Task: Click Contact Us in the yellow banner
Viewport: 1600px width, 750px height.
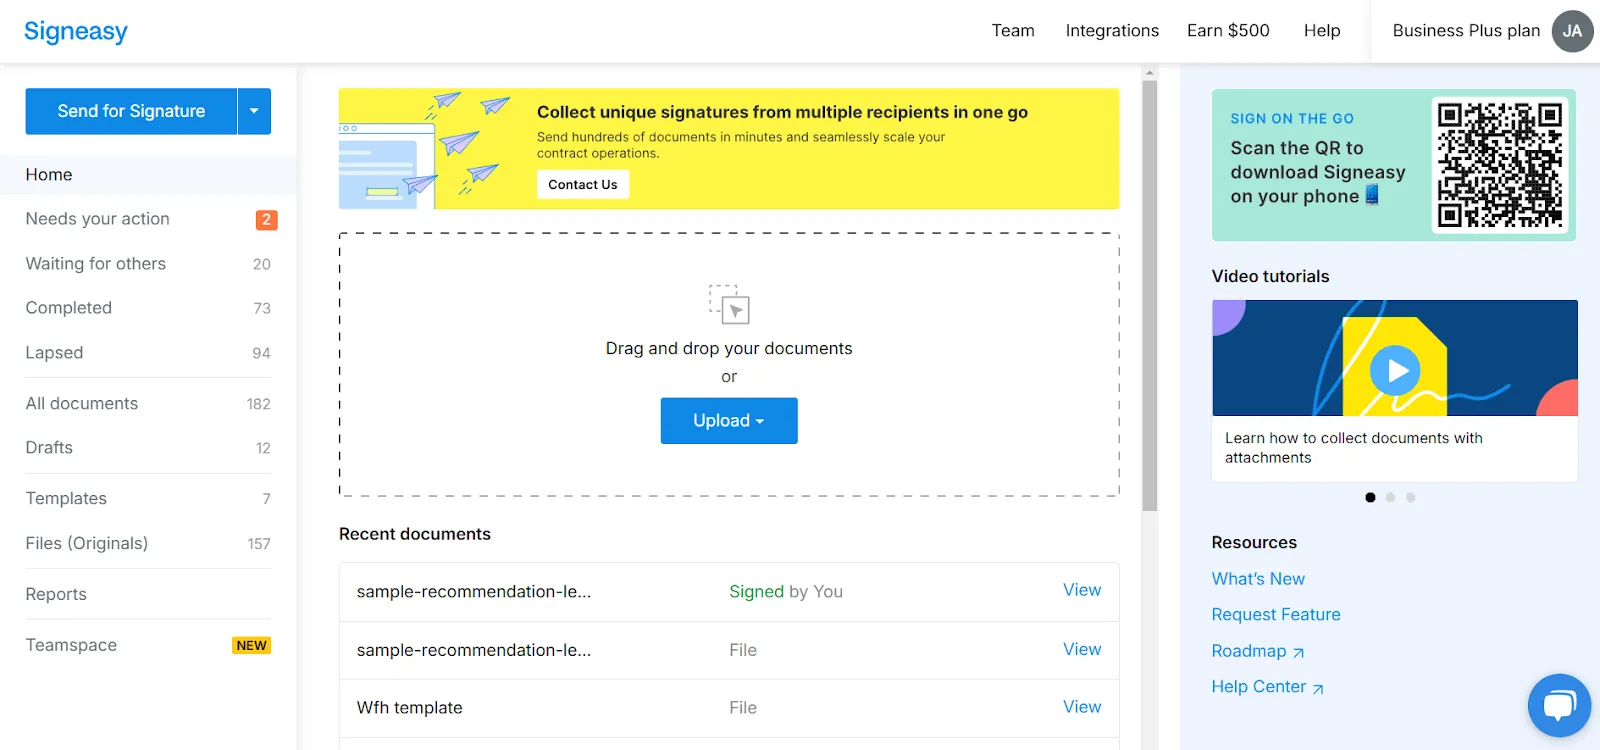Action: click(583, 184)
